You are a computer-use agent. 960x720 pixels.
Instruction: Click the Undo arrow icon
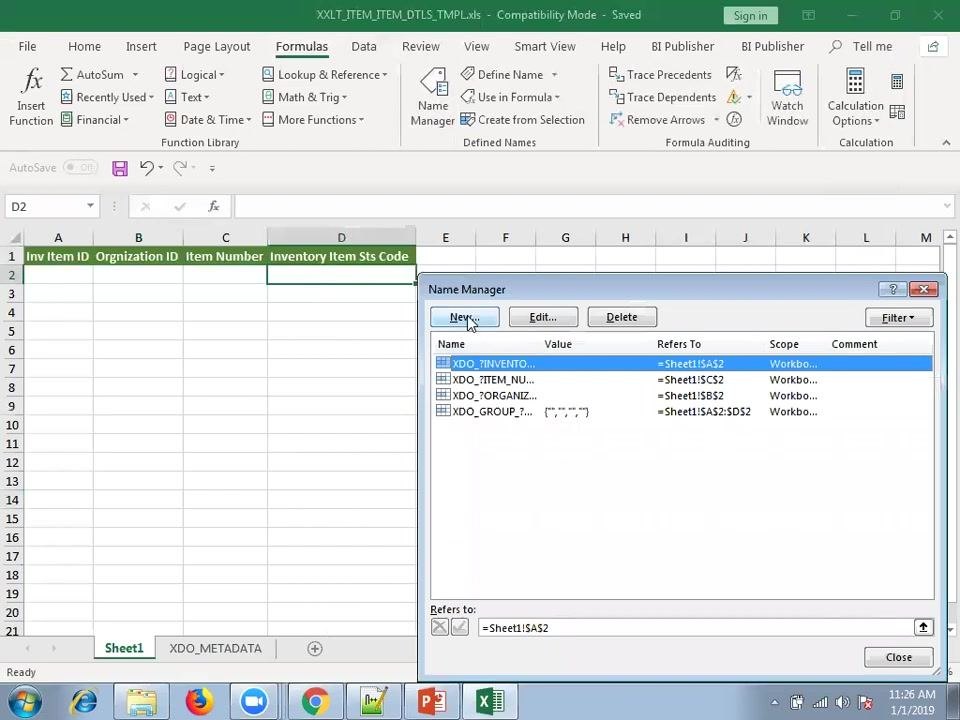tap(146, 167)
